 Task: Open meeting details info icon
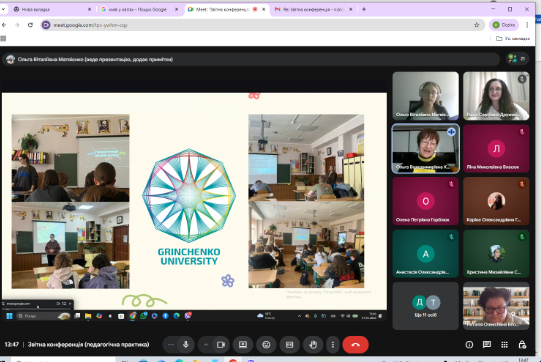pos(469,344)
